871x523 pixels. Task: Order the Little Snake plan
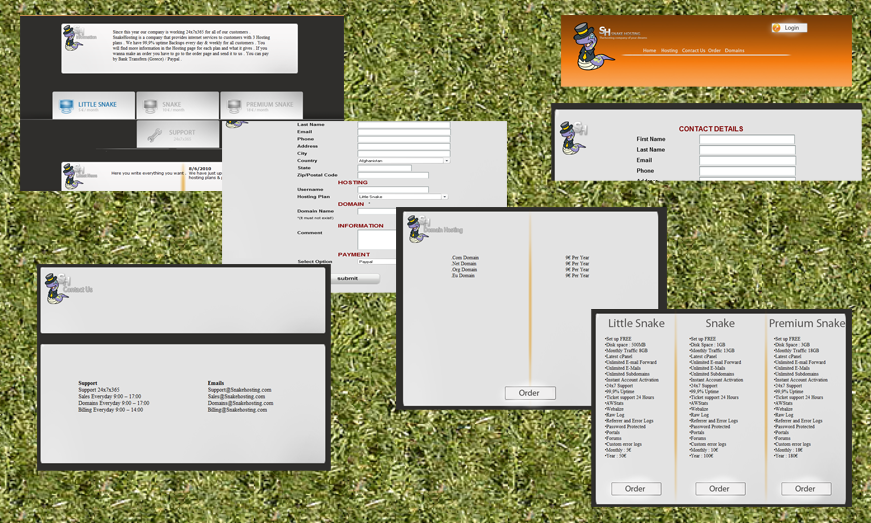635,489
